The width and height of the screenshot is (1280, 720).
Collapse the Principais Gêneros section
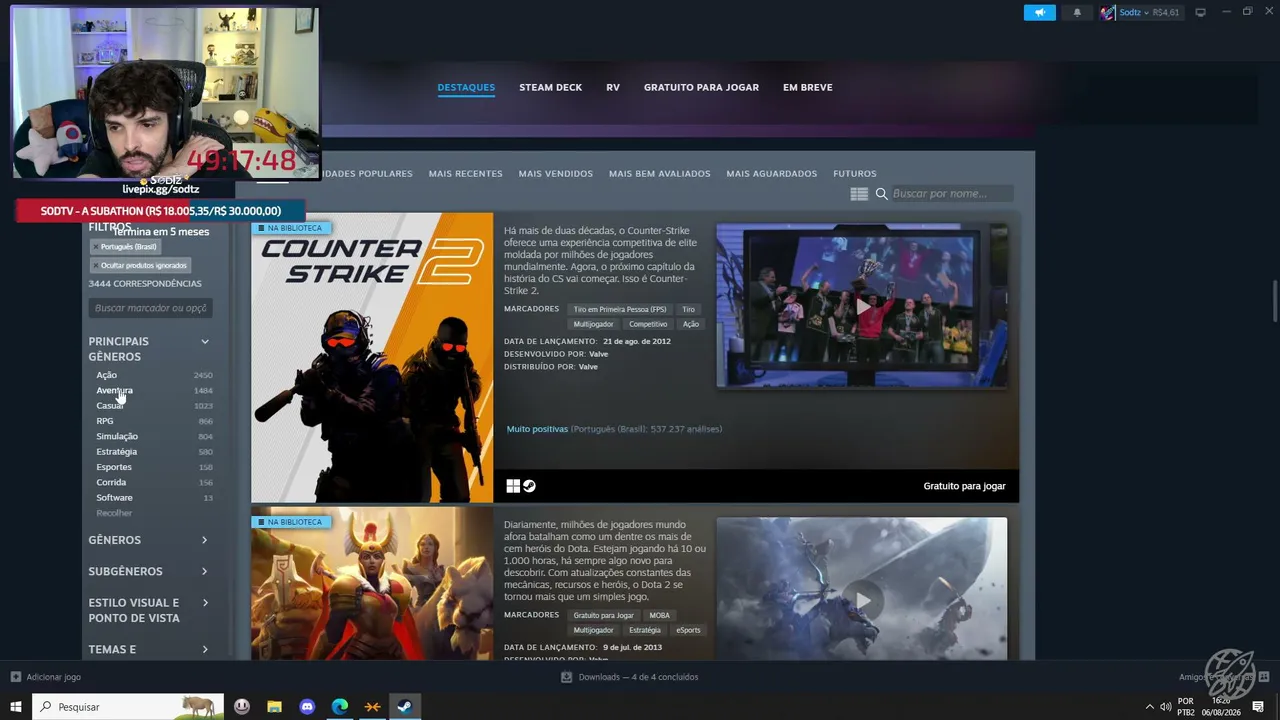[x=205, y=342]
